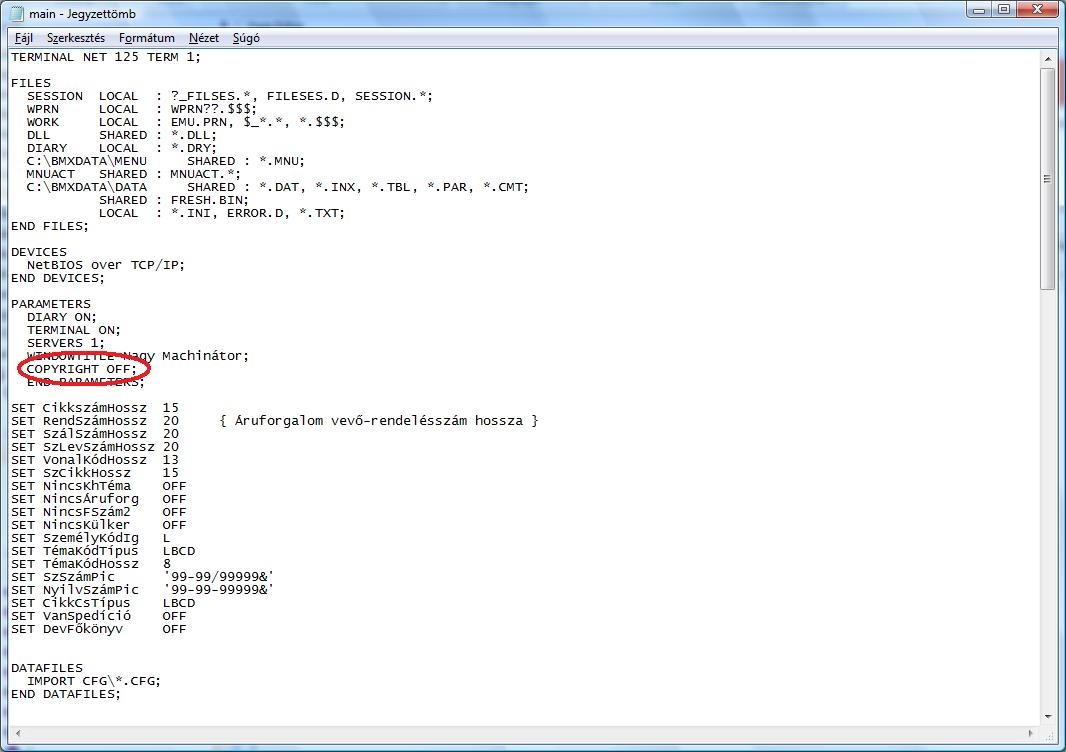Image resolution: width=1066 pixels, height=752 pixels.
Task: Click the 'DIARY ON;' line
Action: 62,317
